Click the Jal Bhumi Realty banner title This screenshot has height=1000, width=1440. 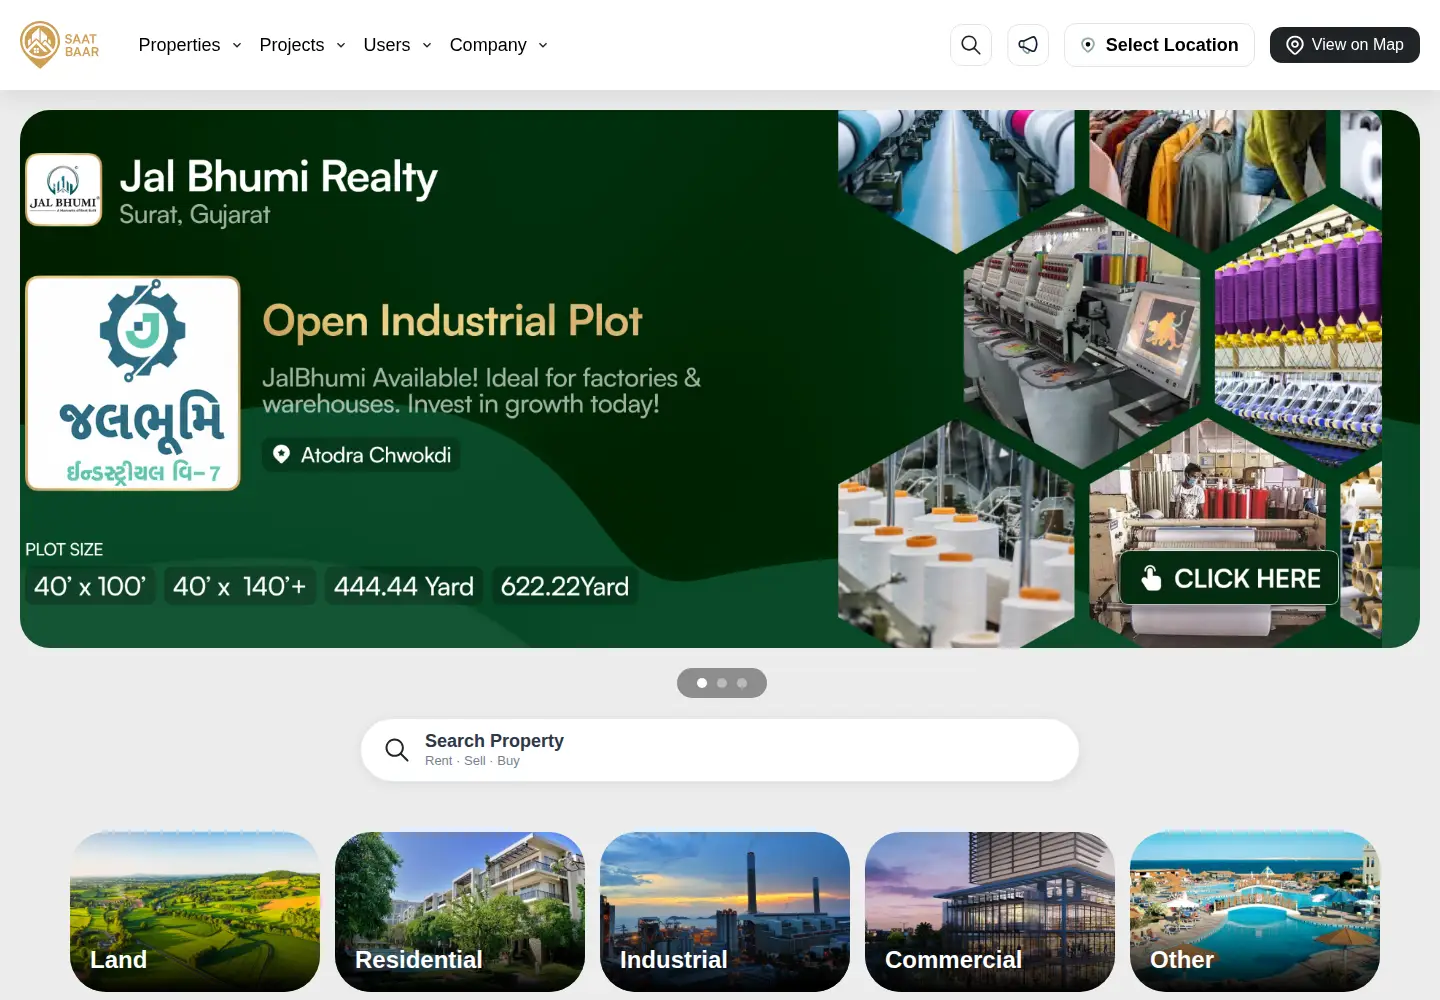pos(278,178)
